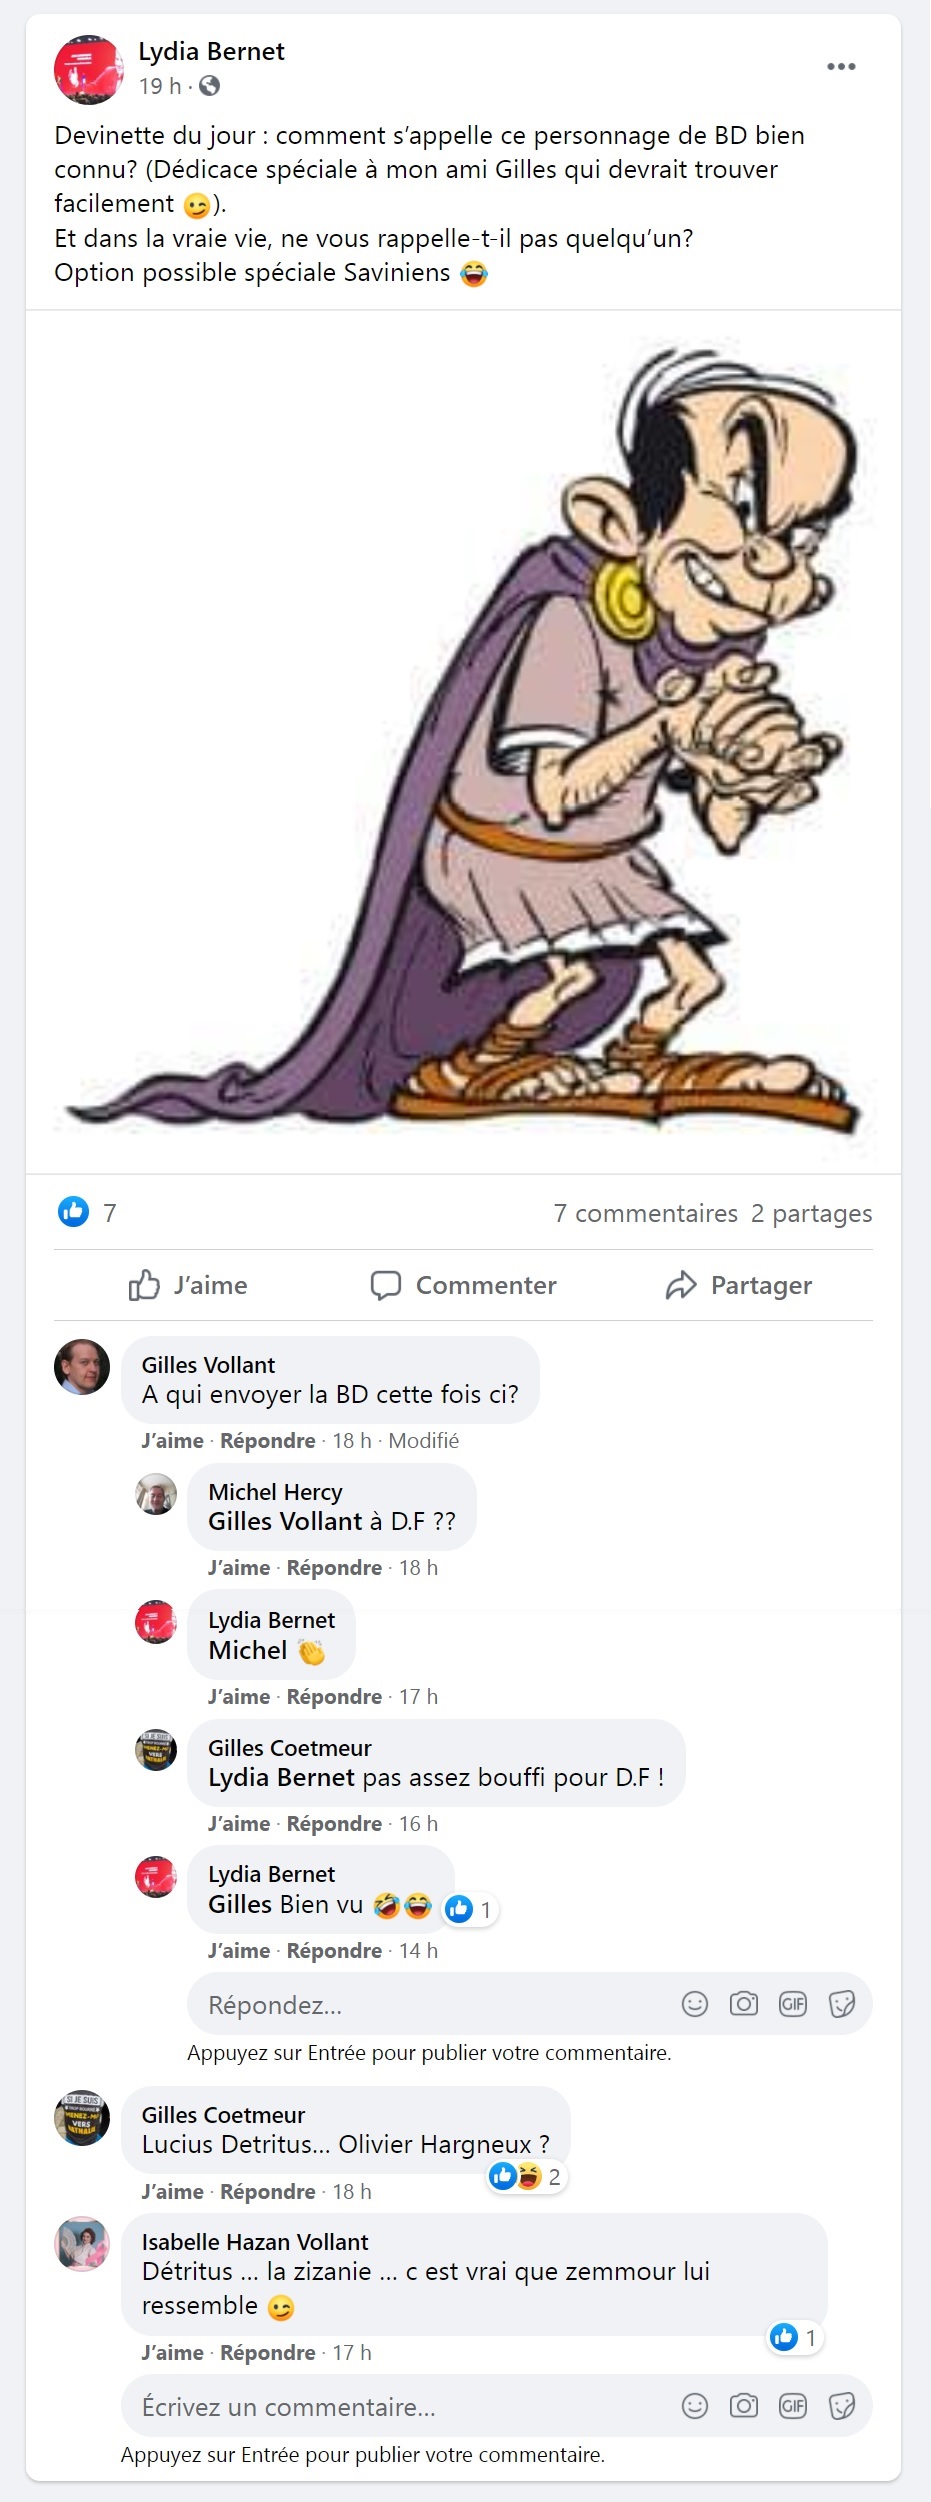Click the sticker icon in reply field
The height and width of the screenshot is (2502, 931).
pyautogui.click(x=842, y=2004)
